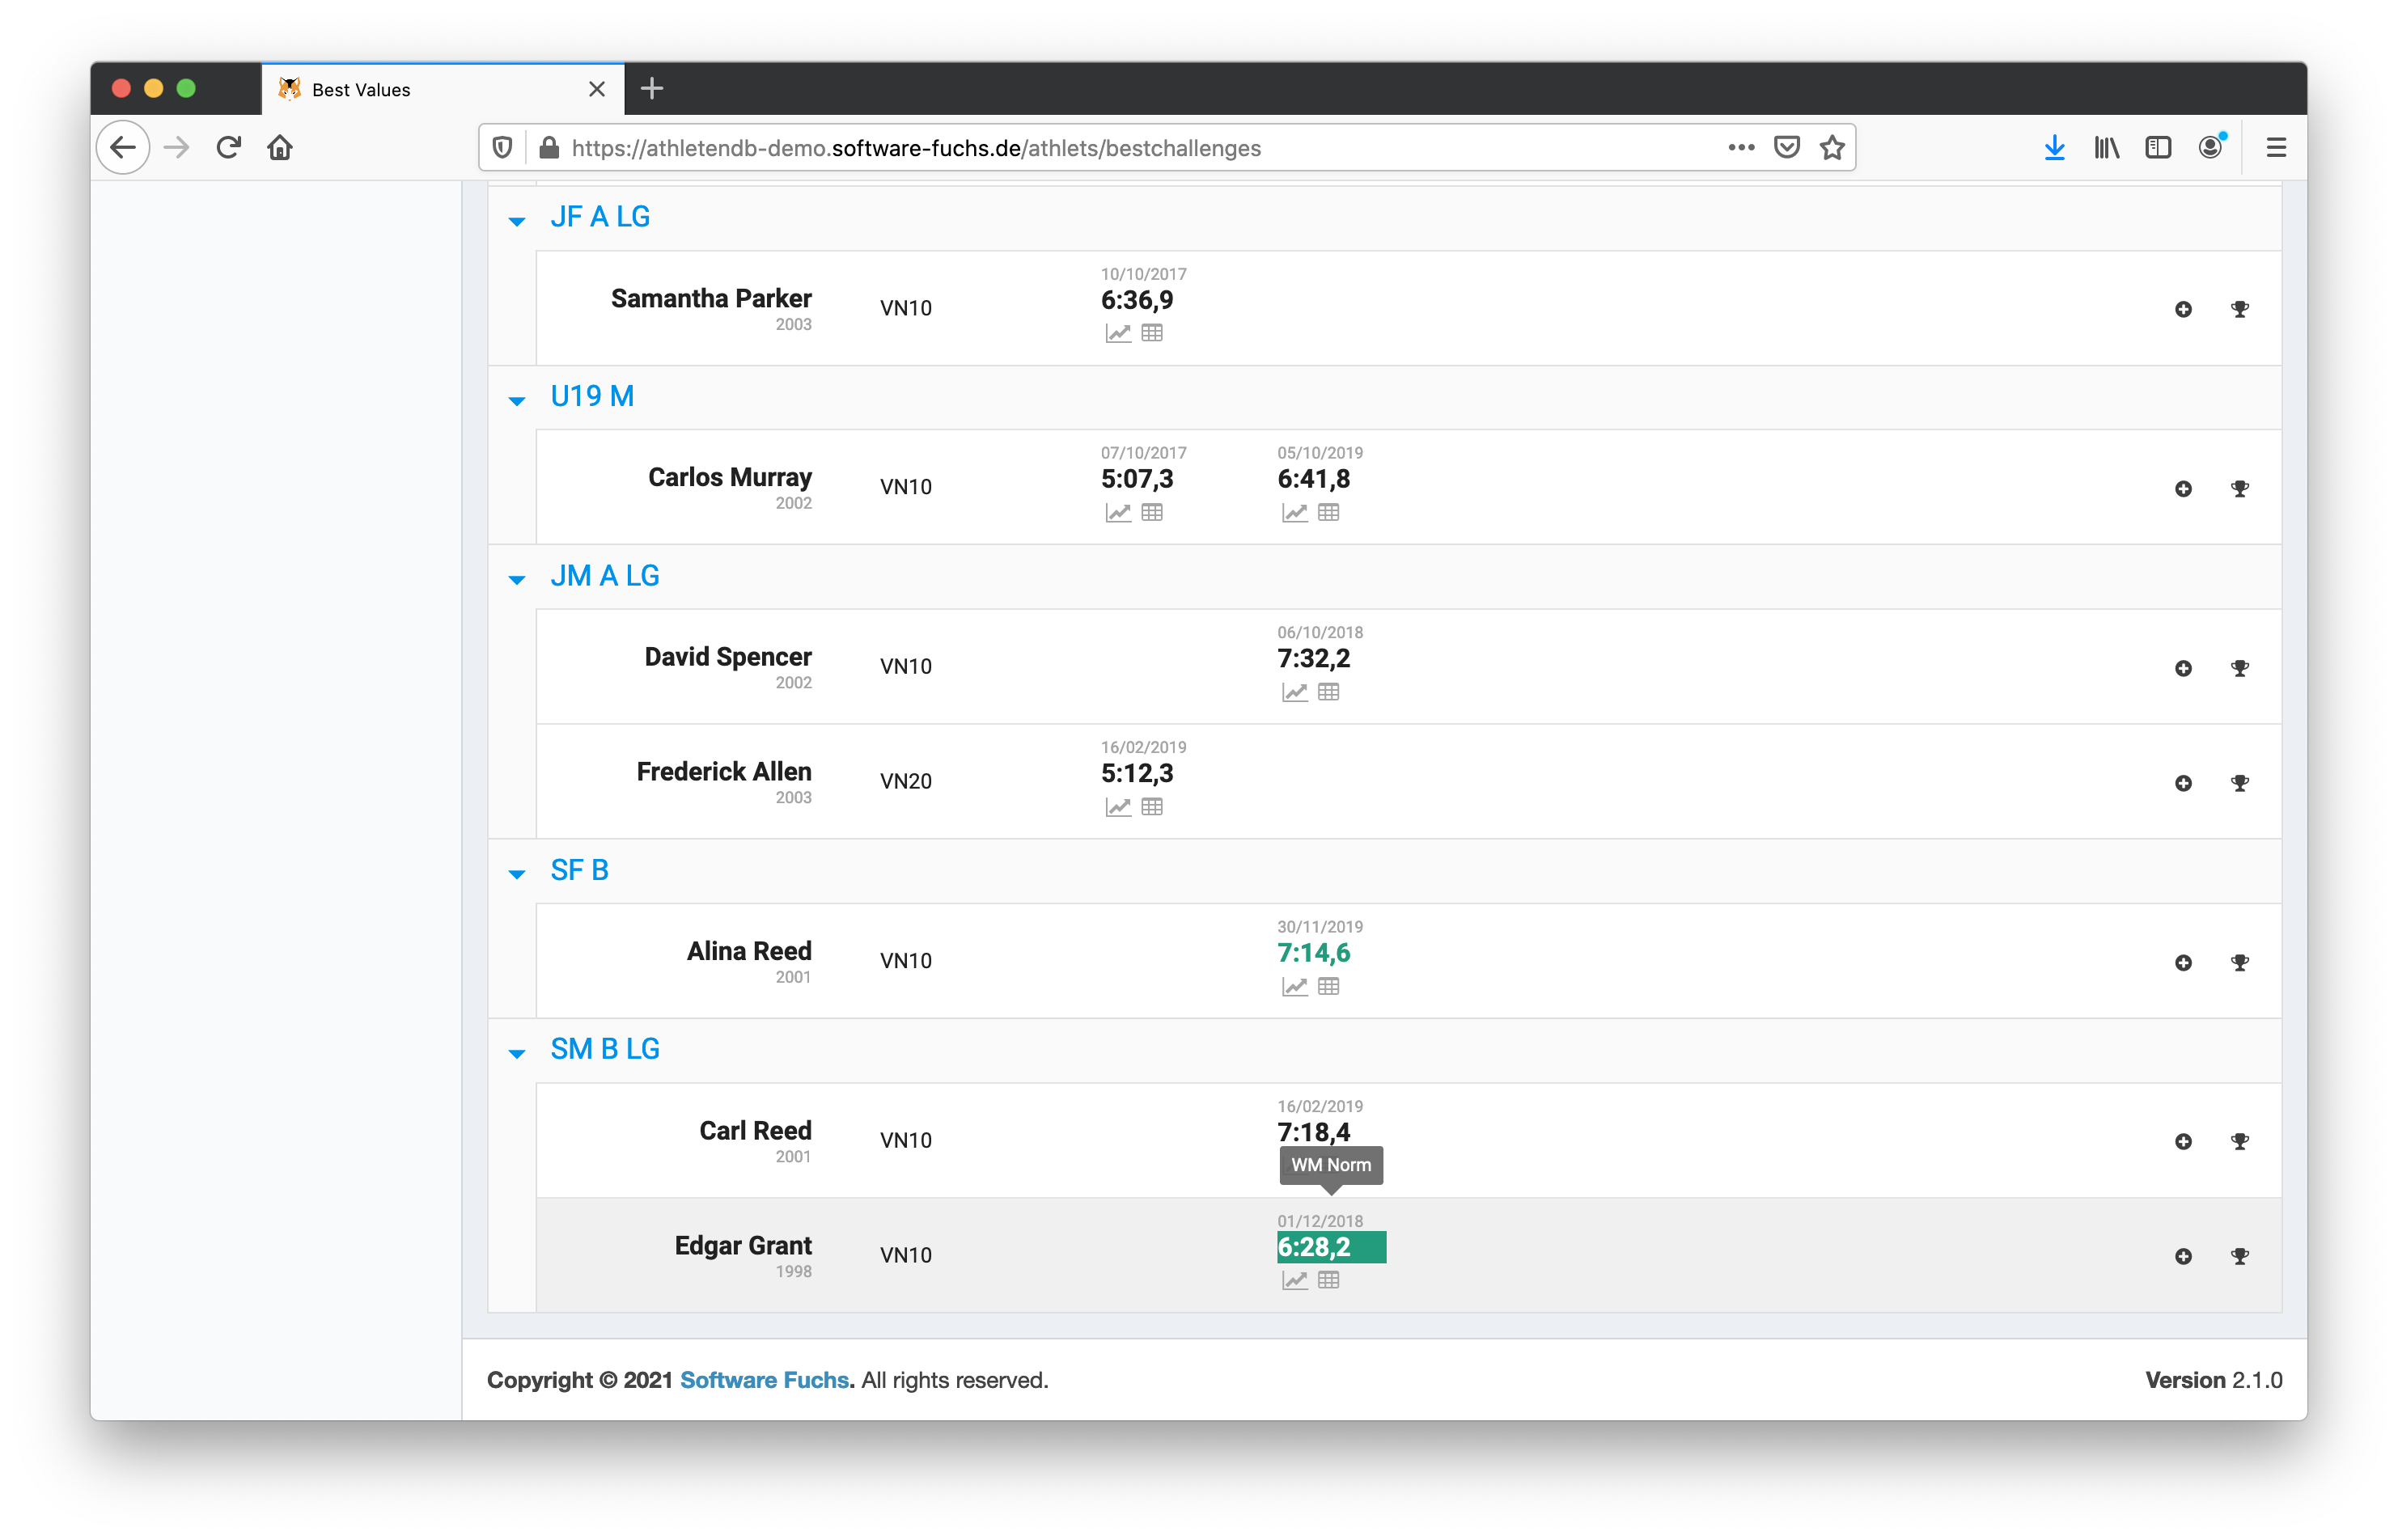Open the Firefox library menu
The width and height of the screenshot is (2398, 1540).
tap(2106, 148)
